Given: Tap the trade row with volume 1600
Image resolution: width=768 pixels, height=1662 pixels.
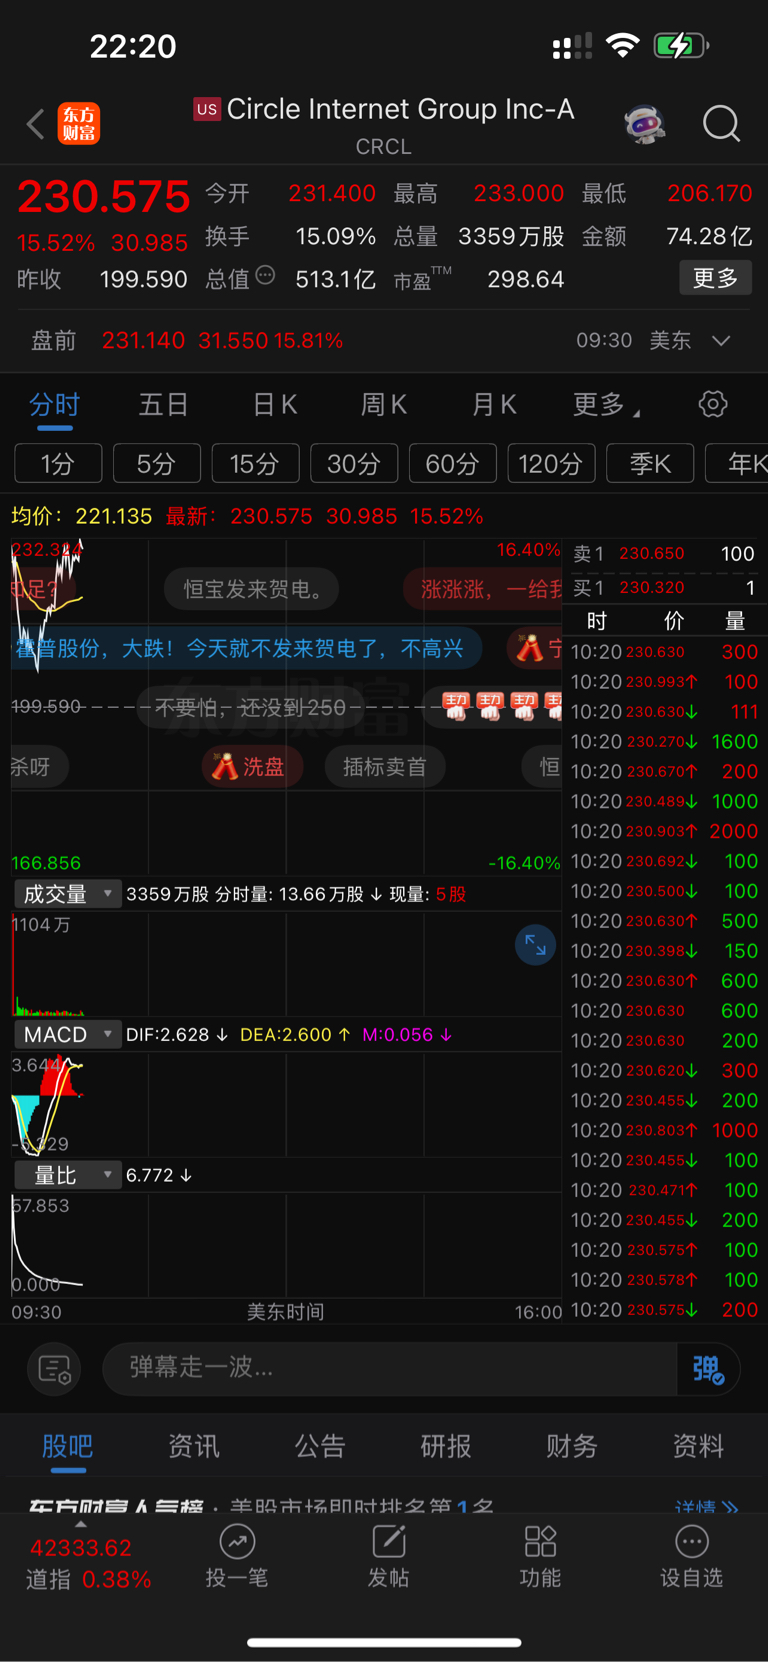Looking at the screenshot, I should point(664,742).
